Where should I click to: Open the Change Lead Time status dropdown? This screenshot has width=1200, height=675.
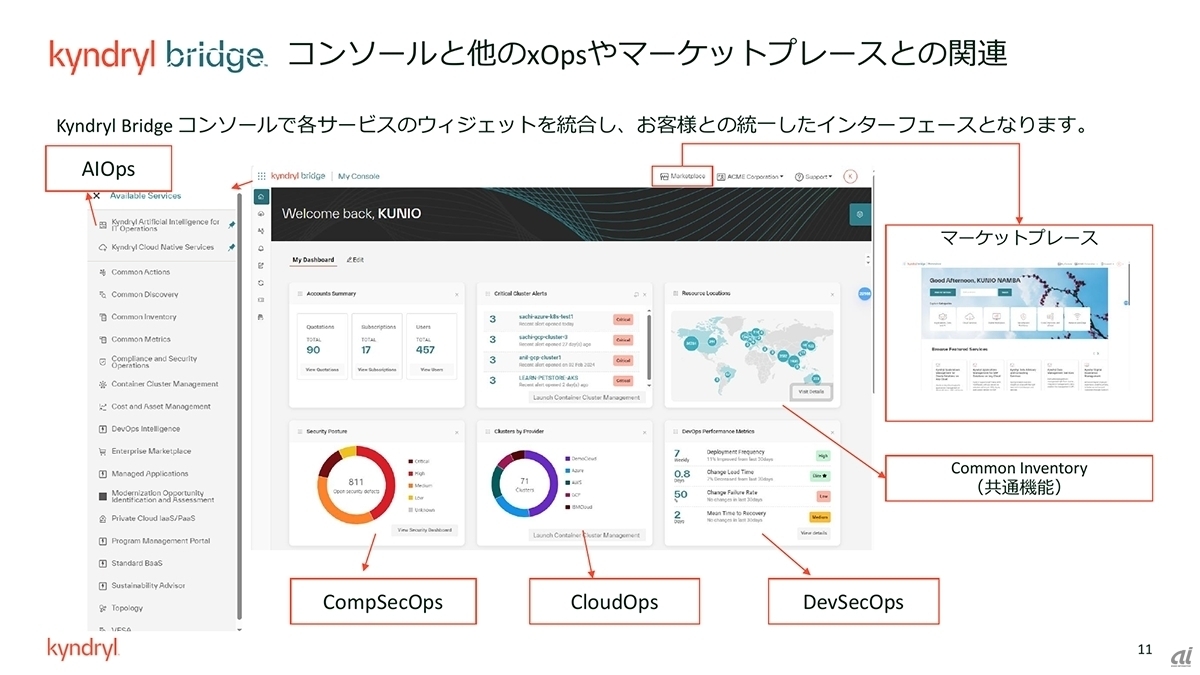point(822,476)
